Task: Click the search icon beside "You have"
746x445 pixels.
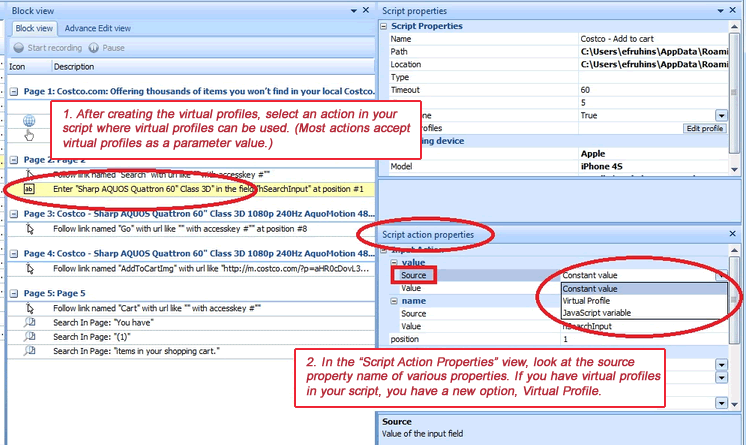Action: tap(29, 323)
